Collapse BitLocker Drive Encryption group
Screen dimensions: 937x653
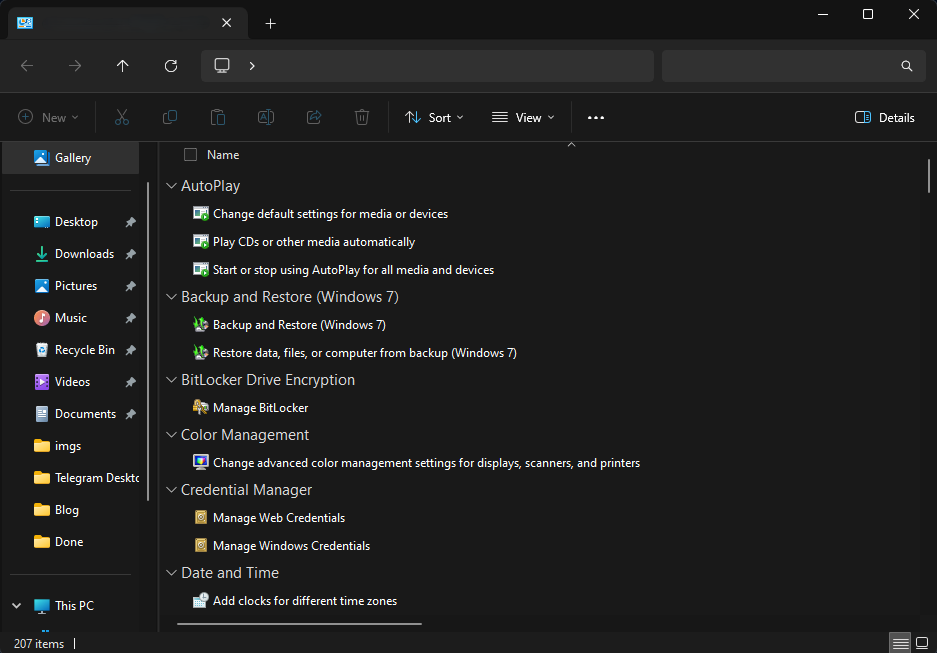(x=172, y=380)
